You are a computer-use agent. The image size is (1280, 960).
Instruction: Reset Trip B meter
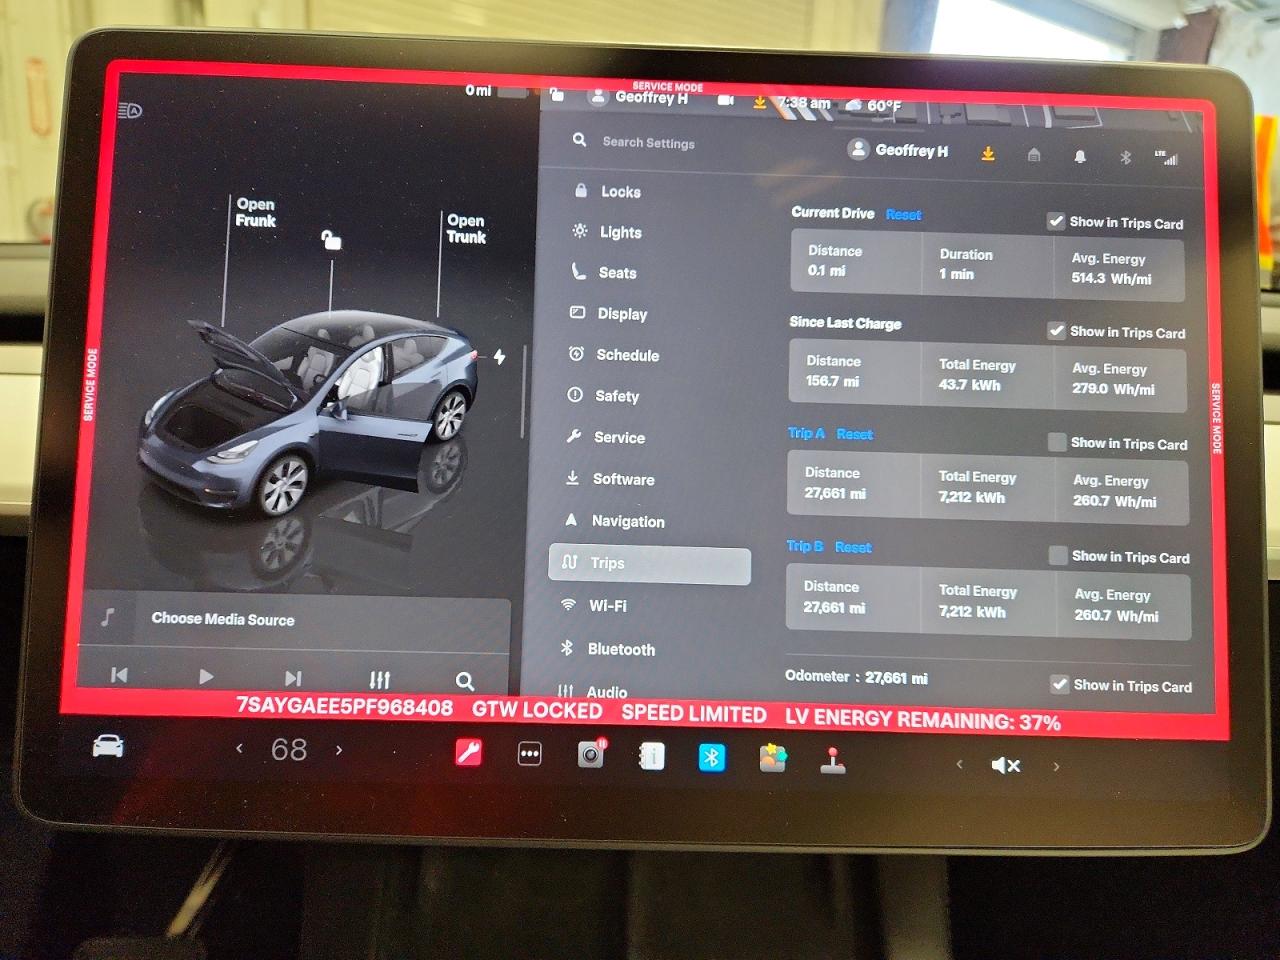pyautogui.click(x=853, y=547)
